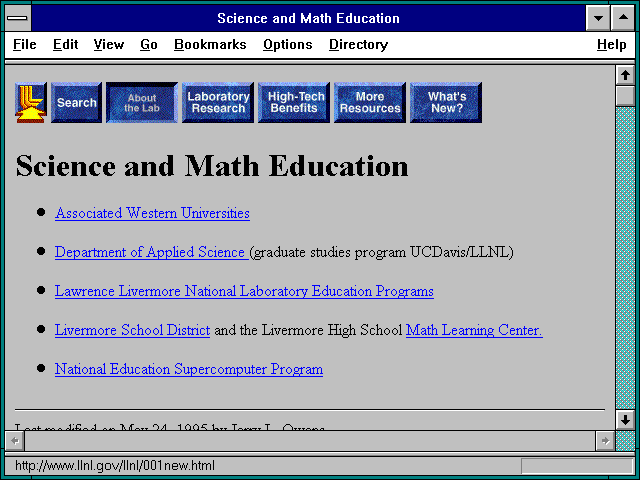Open the Livermore School District link
This screenshot has width=640, height=480.
(133, 330)
